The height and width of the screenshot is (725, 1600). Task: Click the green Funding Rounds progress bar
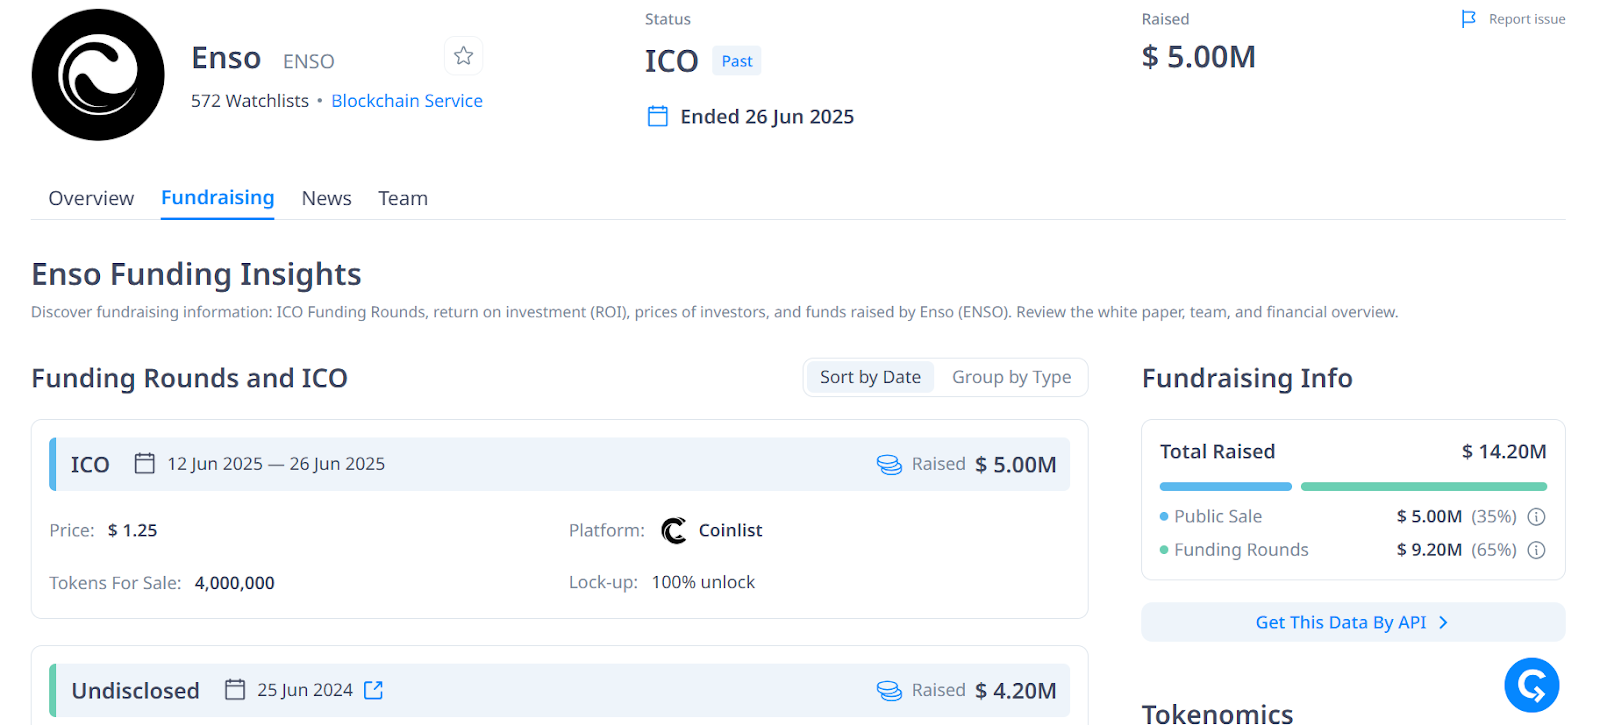pos(1423,487)
